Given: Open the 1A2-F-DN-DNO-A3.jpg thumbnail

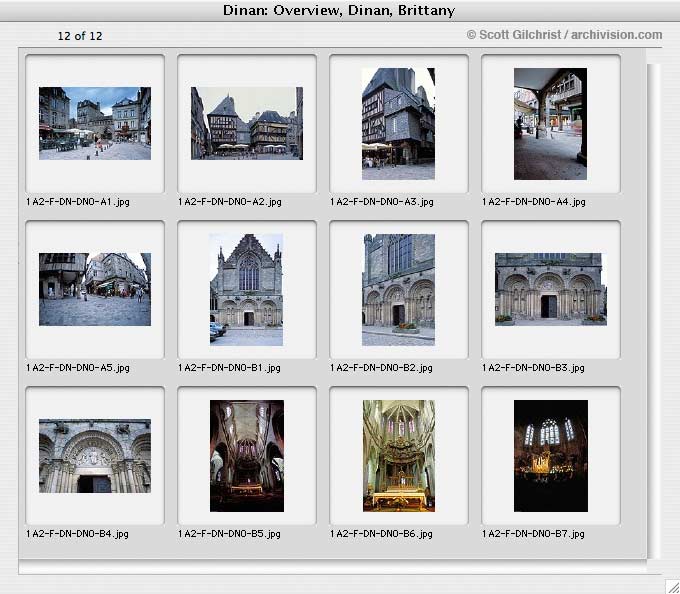Looking at the screenshot, I should pos(399,124).
